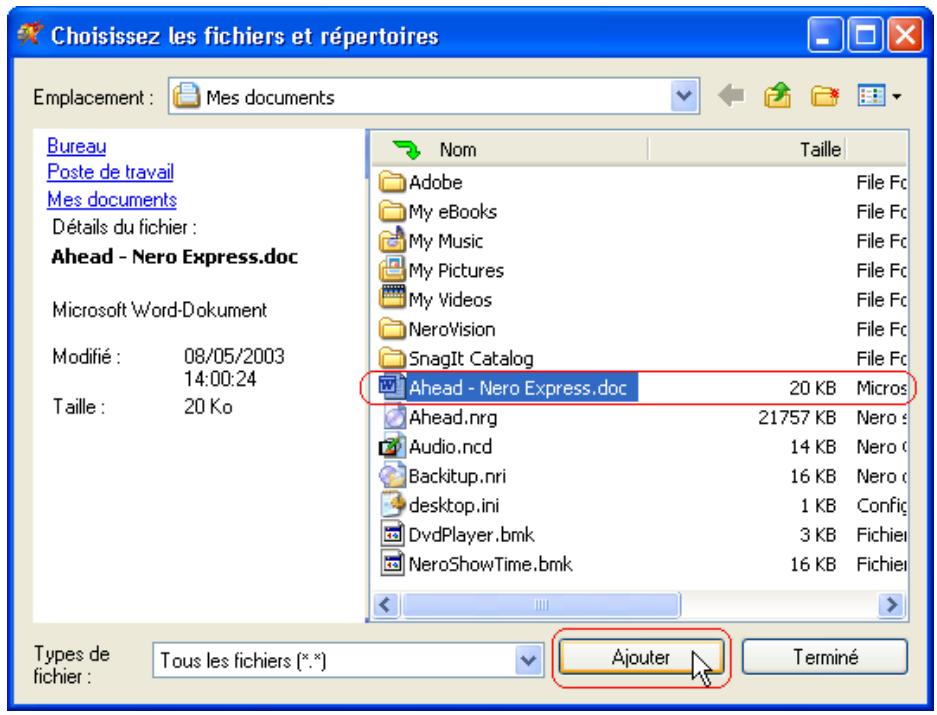The width and height of the screenshot is (937, 715).
Task: Select the file name Backitup.nri
Action: pyautogui.click(x=457, y=476)
